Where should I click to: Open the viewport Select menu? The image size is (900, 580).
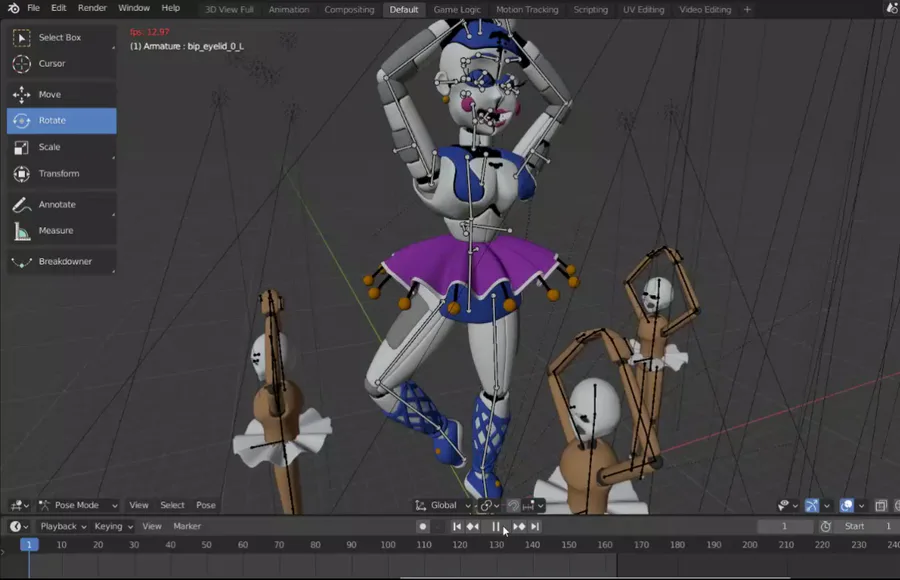(x=172, y=505)
